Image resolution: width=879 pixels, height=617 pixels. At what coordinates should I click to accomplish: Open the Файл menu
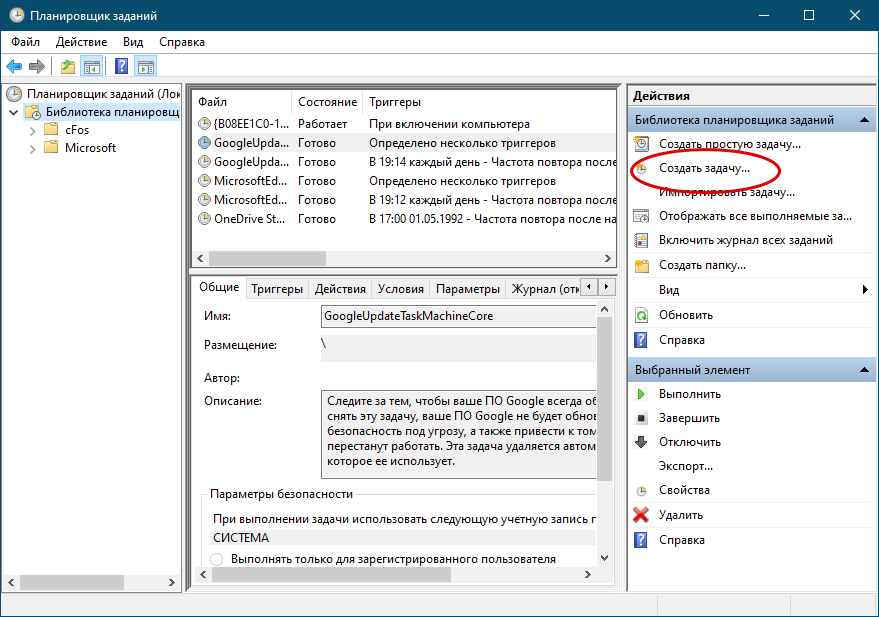[26, 42]
